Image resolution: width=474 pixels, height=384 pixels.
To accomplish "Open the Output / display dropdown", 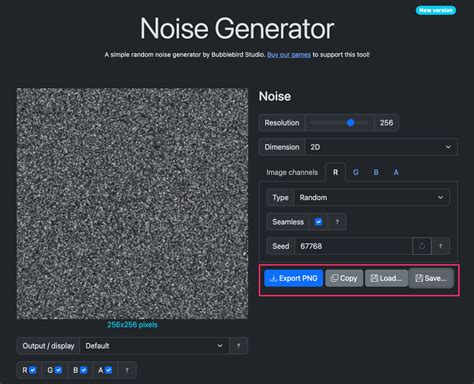I will tap(154, 346).
